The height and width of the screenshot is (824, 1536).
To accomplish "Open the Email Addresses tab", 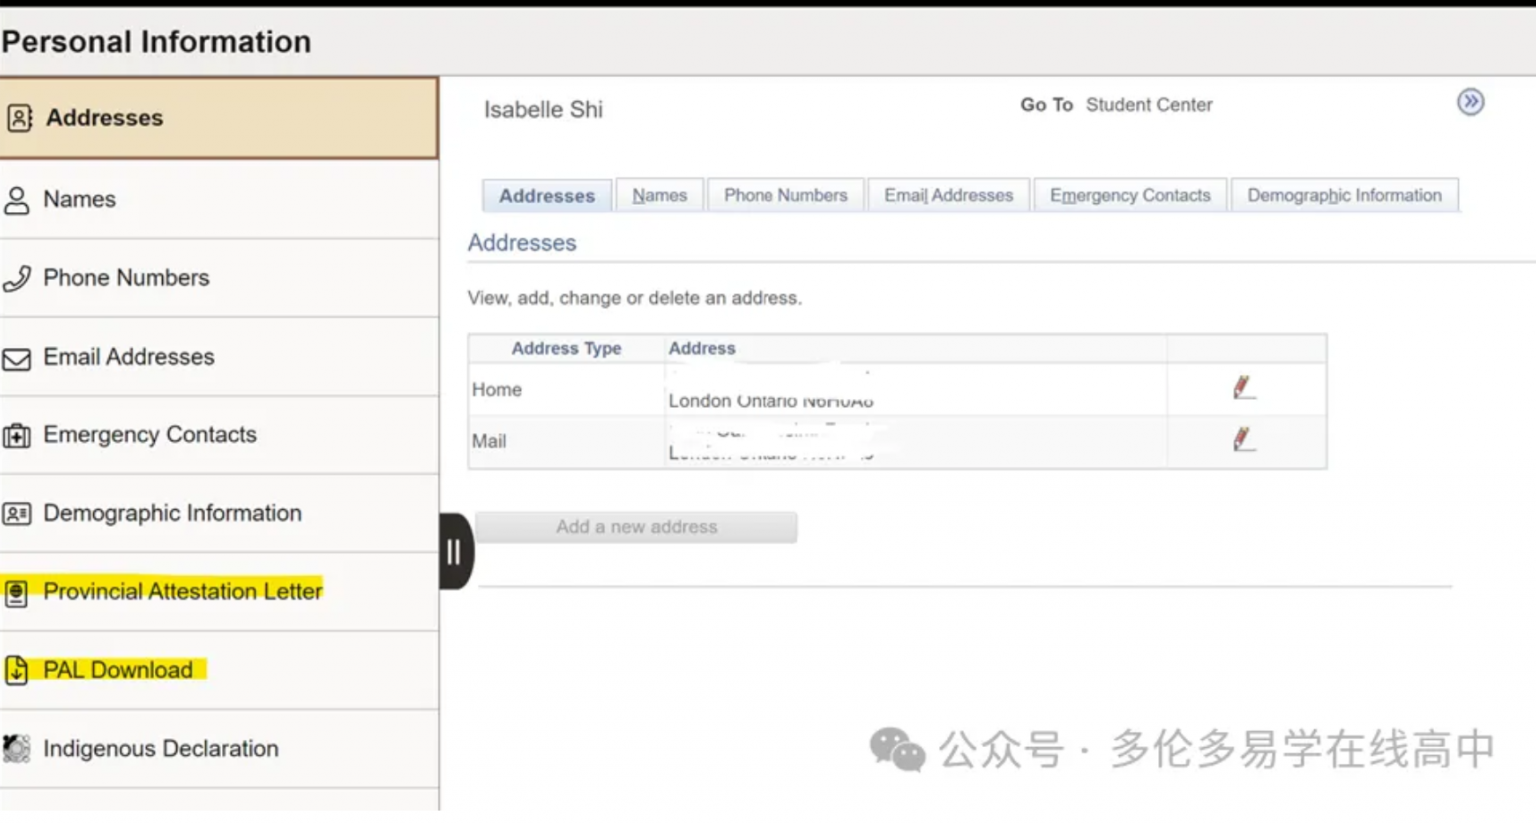I will click(x=948, y=195).
